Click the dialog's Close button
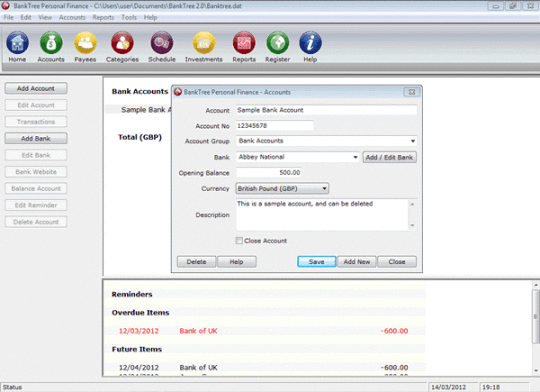This screenshot has height=392, width=540. pyautogui.click(x=397, y=262)
